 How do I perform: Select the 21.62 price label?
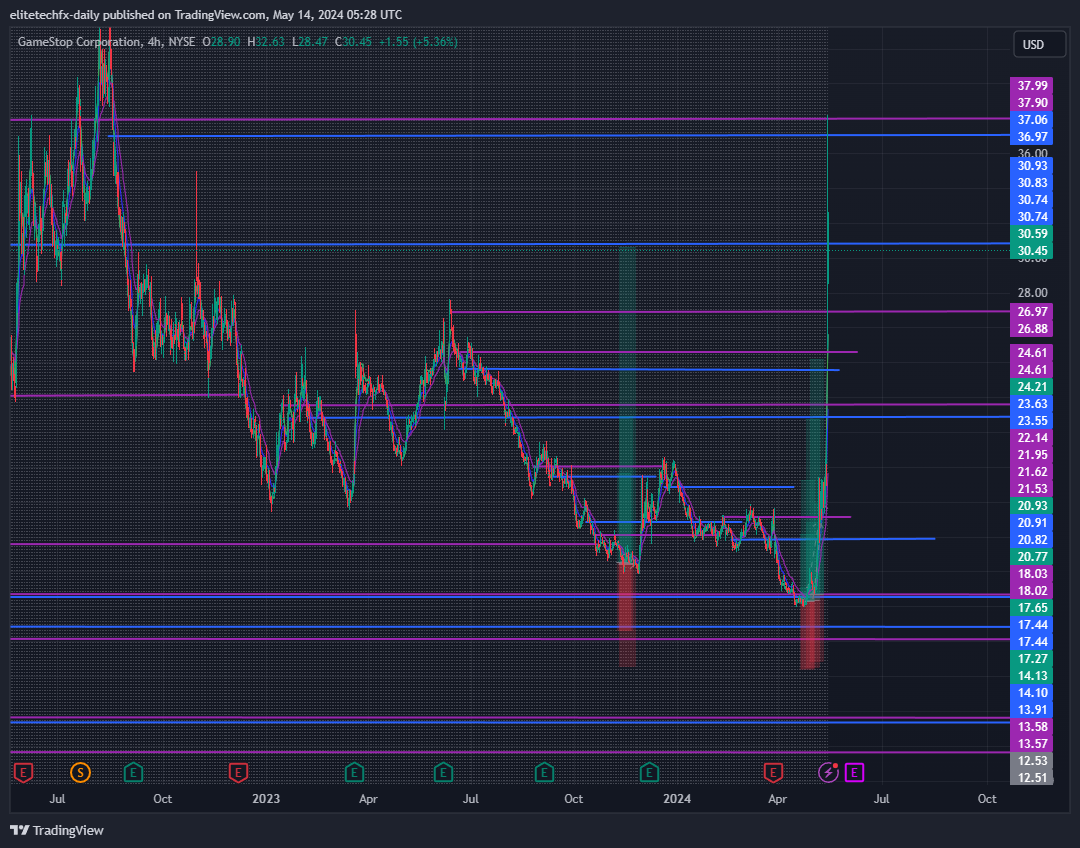[1032, 472]
